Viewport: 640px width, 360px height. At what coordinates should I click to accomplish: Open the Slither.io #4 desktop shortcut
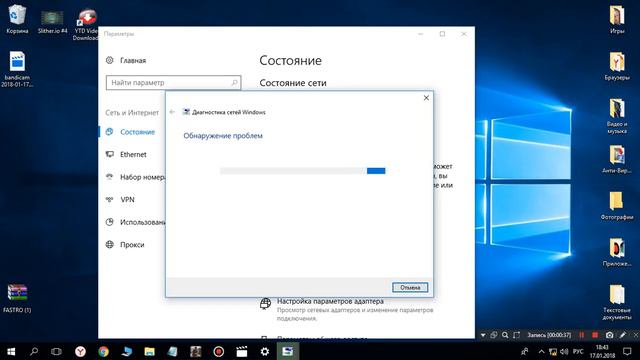pyautogui.click(x=52, y=21)
